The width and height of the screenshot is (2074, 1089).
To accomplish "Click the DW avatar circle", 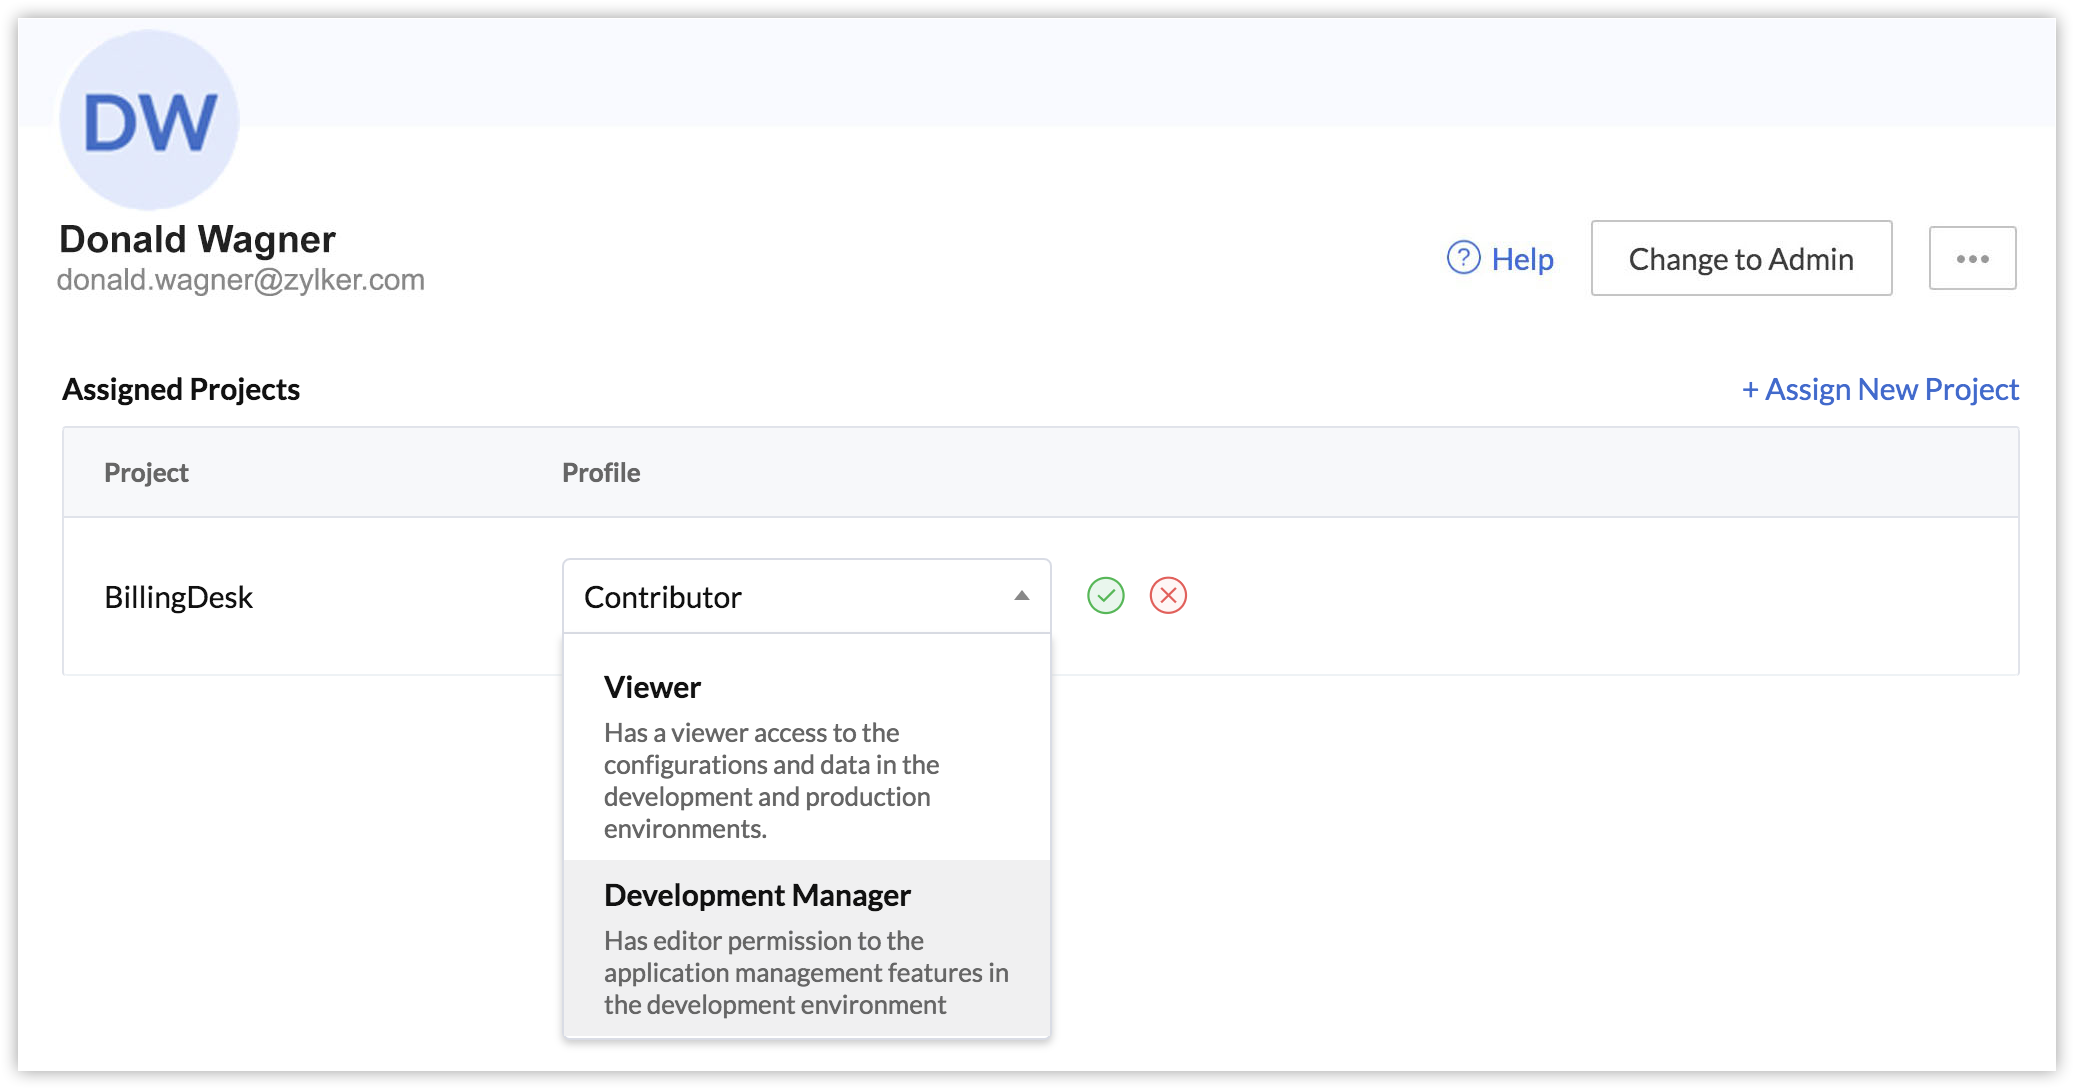I will pyautogui.click(x=149, y=121).
